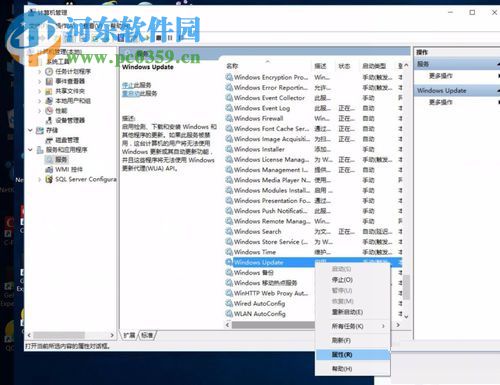Select the Windows Presentation Foundation row
Viewport: 500px width, 385px height.
point(313,201)
